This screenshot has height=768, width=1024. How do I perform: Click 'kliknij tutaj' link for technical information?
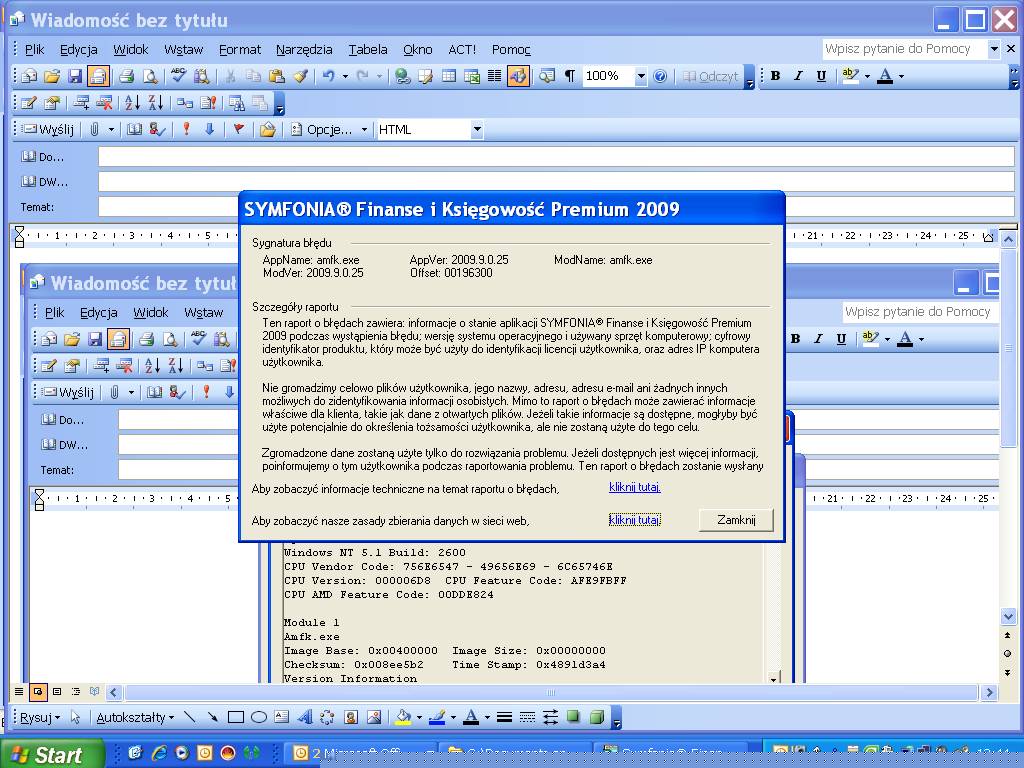coord(635,487)
